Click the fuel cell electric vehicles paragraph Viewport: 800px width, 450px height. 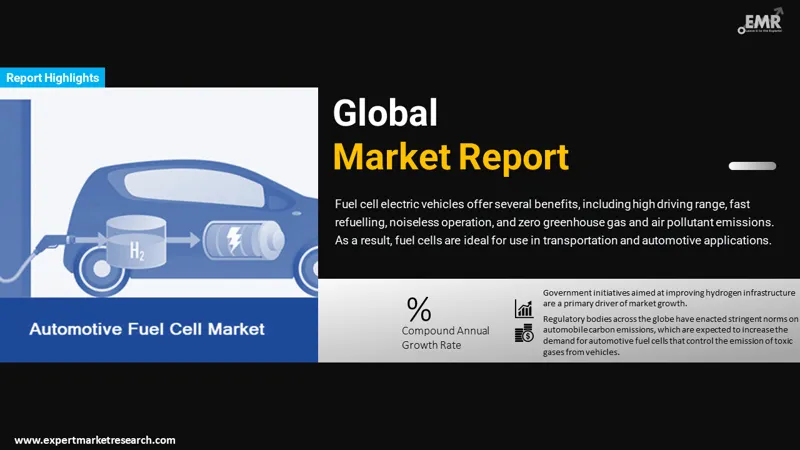point(553,222)
